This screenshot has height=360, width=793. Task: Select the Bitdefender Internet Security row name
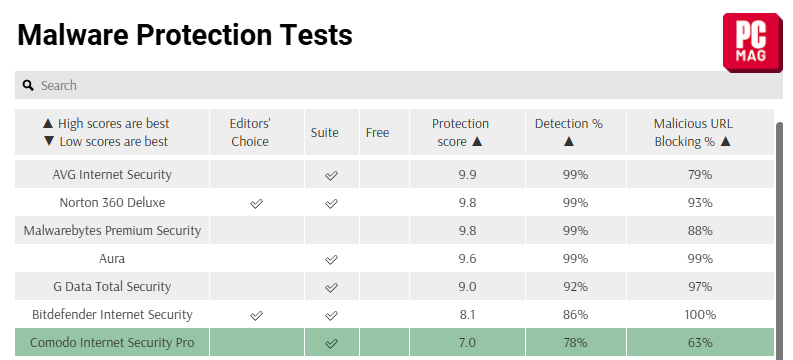click(x=112, y=314)
